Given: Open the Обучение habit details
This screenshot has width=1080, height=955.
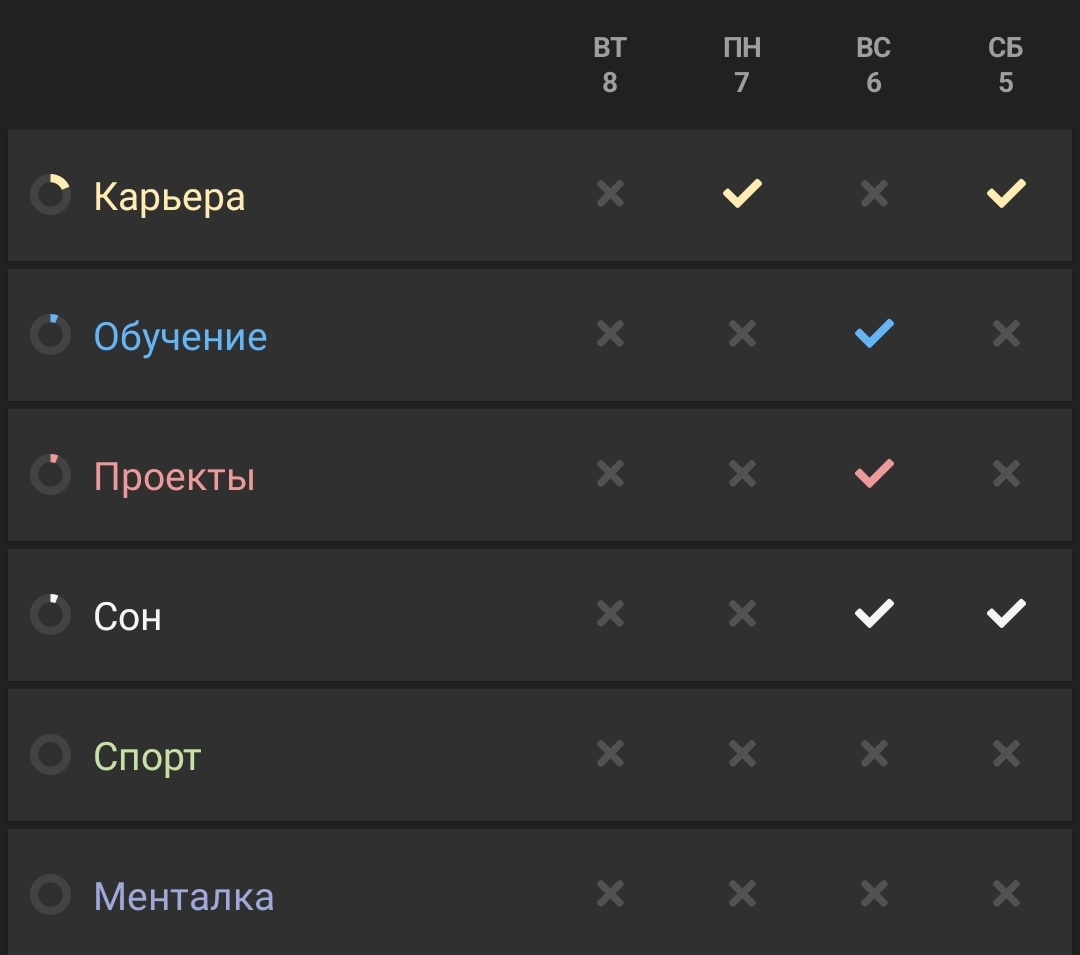Looking at the screenshot, I should tap(180, 337).
